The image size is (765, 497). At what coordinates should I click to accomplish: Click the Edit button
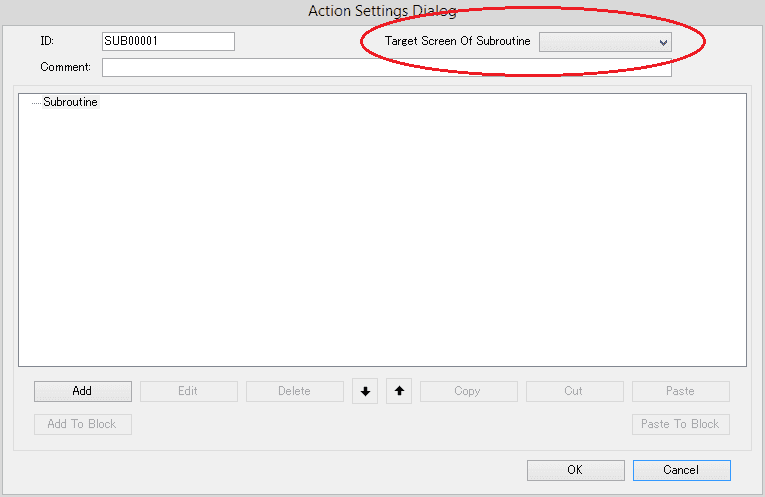[188, 391]
